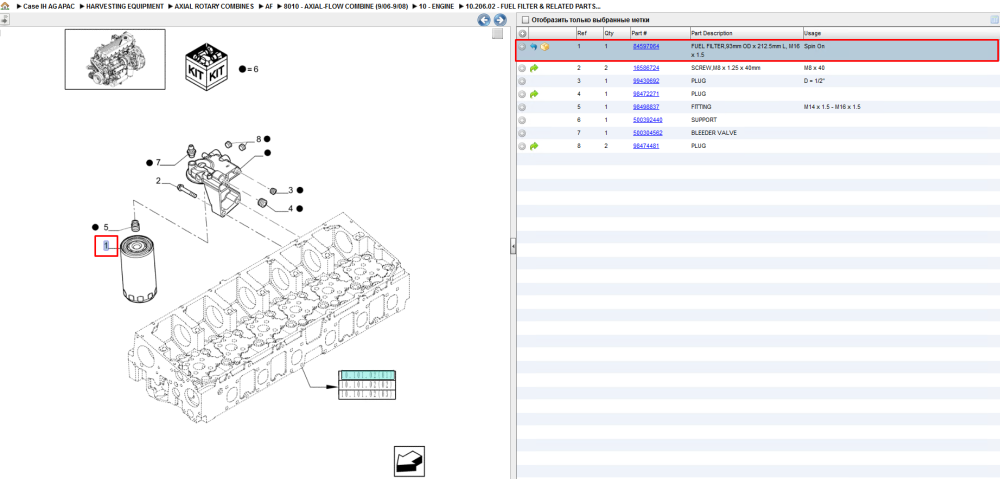This screenshot has height=479, width=1000.
Task: Click the panel options icon at top right
Action: [994, 20]
